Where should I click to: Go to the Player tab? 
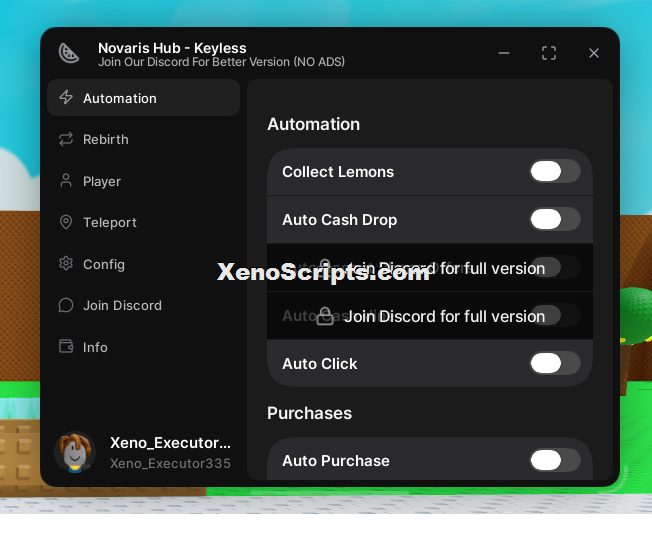[143, 181]
